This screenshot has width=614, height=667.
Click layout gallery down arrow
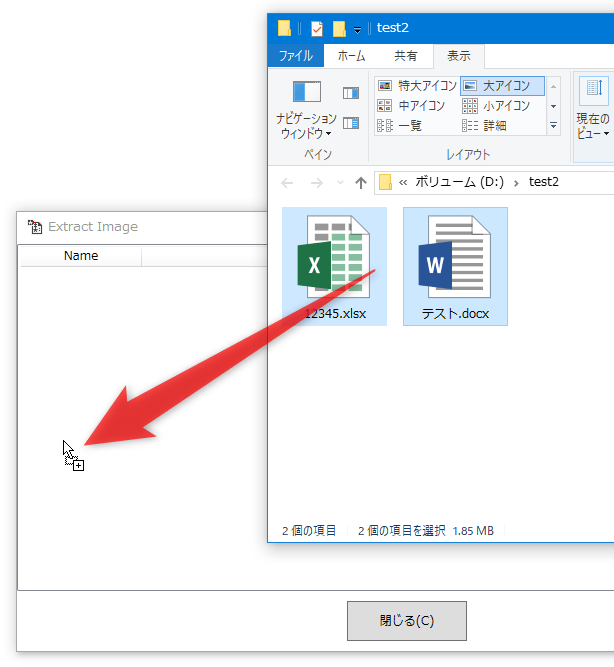[554, 106]
